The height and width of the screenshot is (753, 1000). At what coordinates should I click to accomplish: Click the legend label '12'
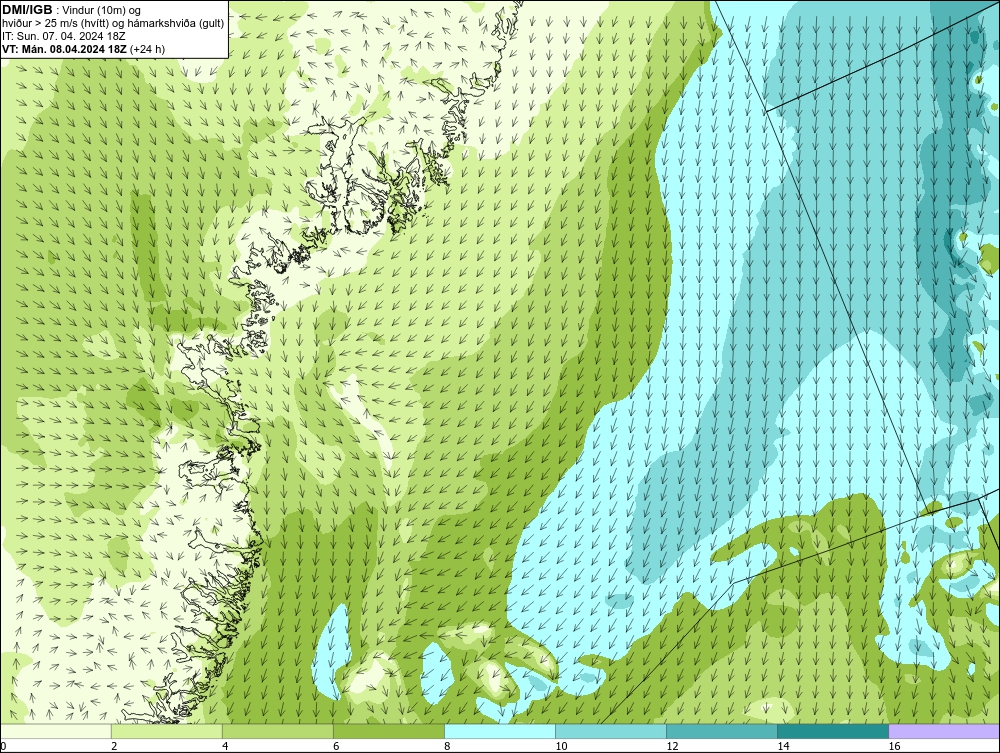pos(672,746)
